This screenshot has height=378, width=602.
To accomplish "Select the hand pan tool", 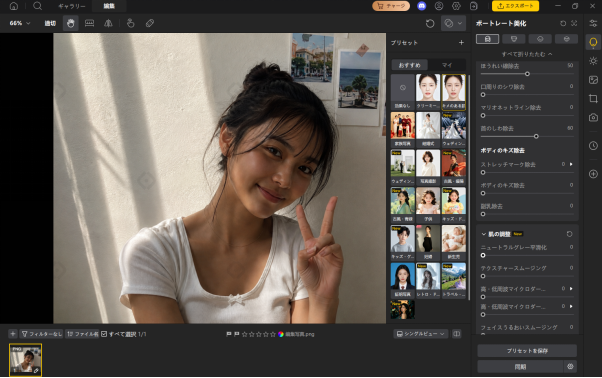I will pos(71,23).
